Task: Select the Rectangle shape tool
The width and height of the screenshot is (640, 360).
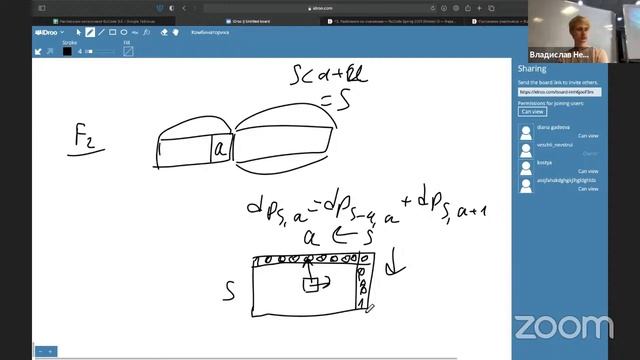Action: point(112,32)
